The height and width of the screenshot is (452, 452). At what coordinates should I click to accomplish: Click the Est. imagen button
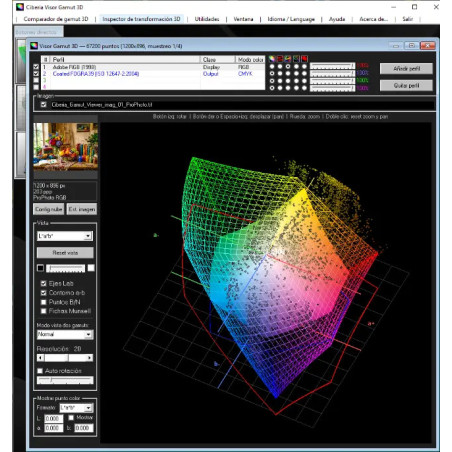(x=82, y=209)
